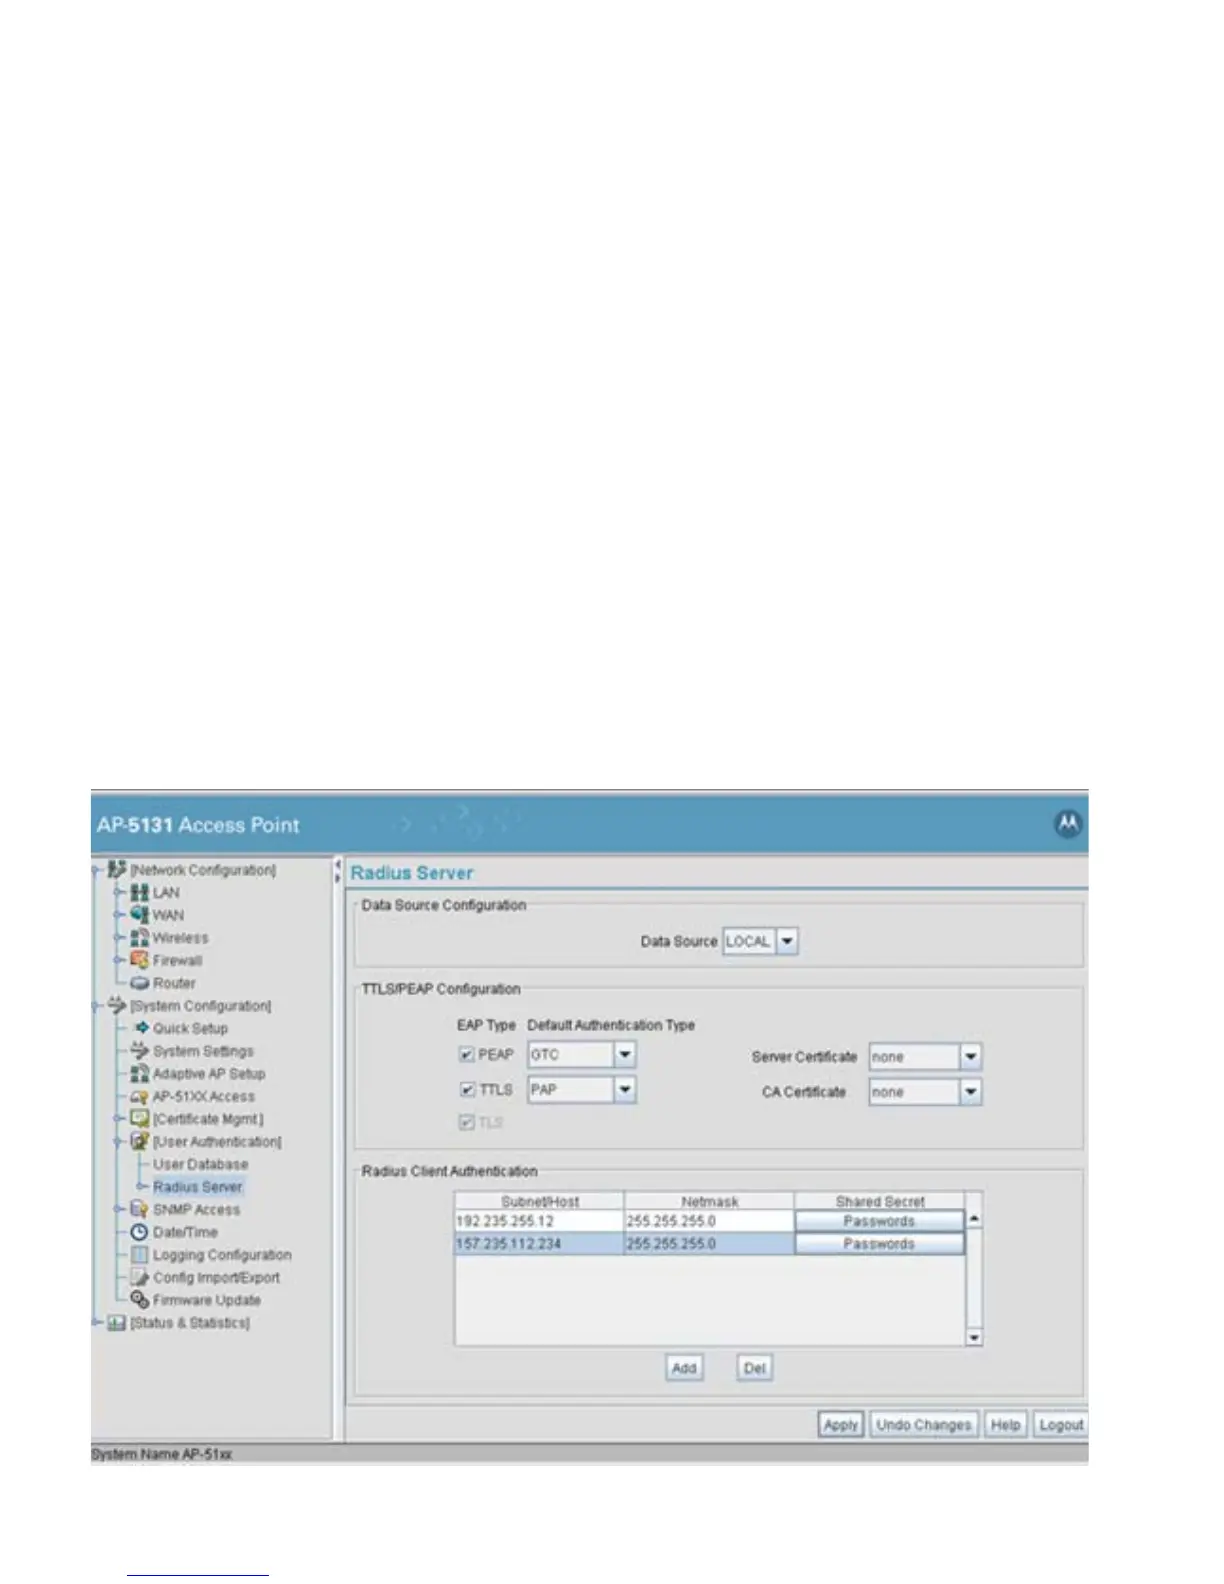Click the Date/Time clock icon
This screenshot has height=1584, width=1224.
click(140, 1232)
